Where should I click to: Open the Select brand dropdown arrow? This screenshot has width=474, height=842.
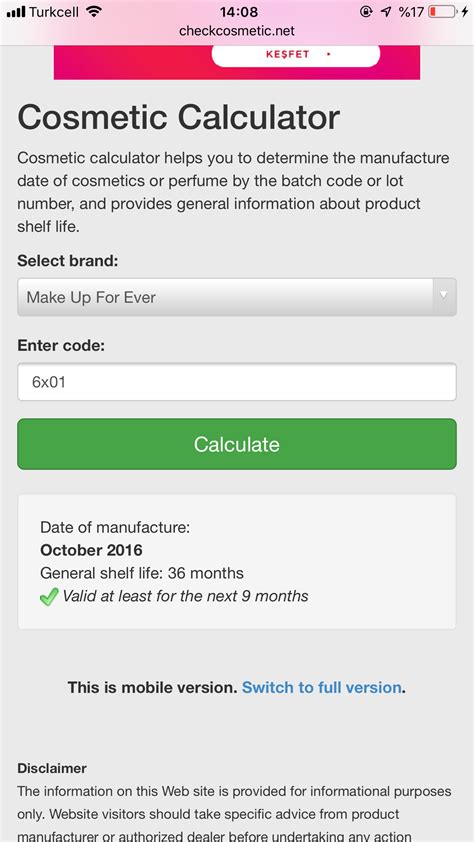[x=443, y=295]
